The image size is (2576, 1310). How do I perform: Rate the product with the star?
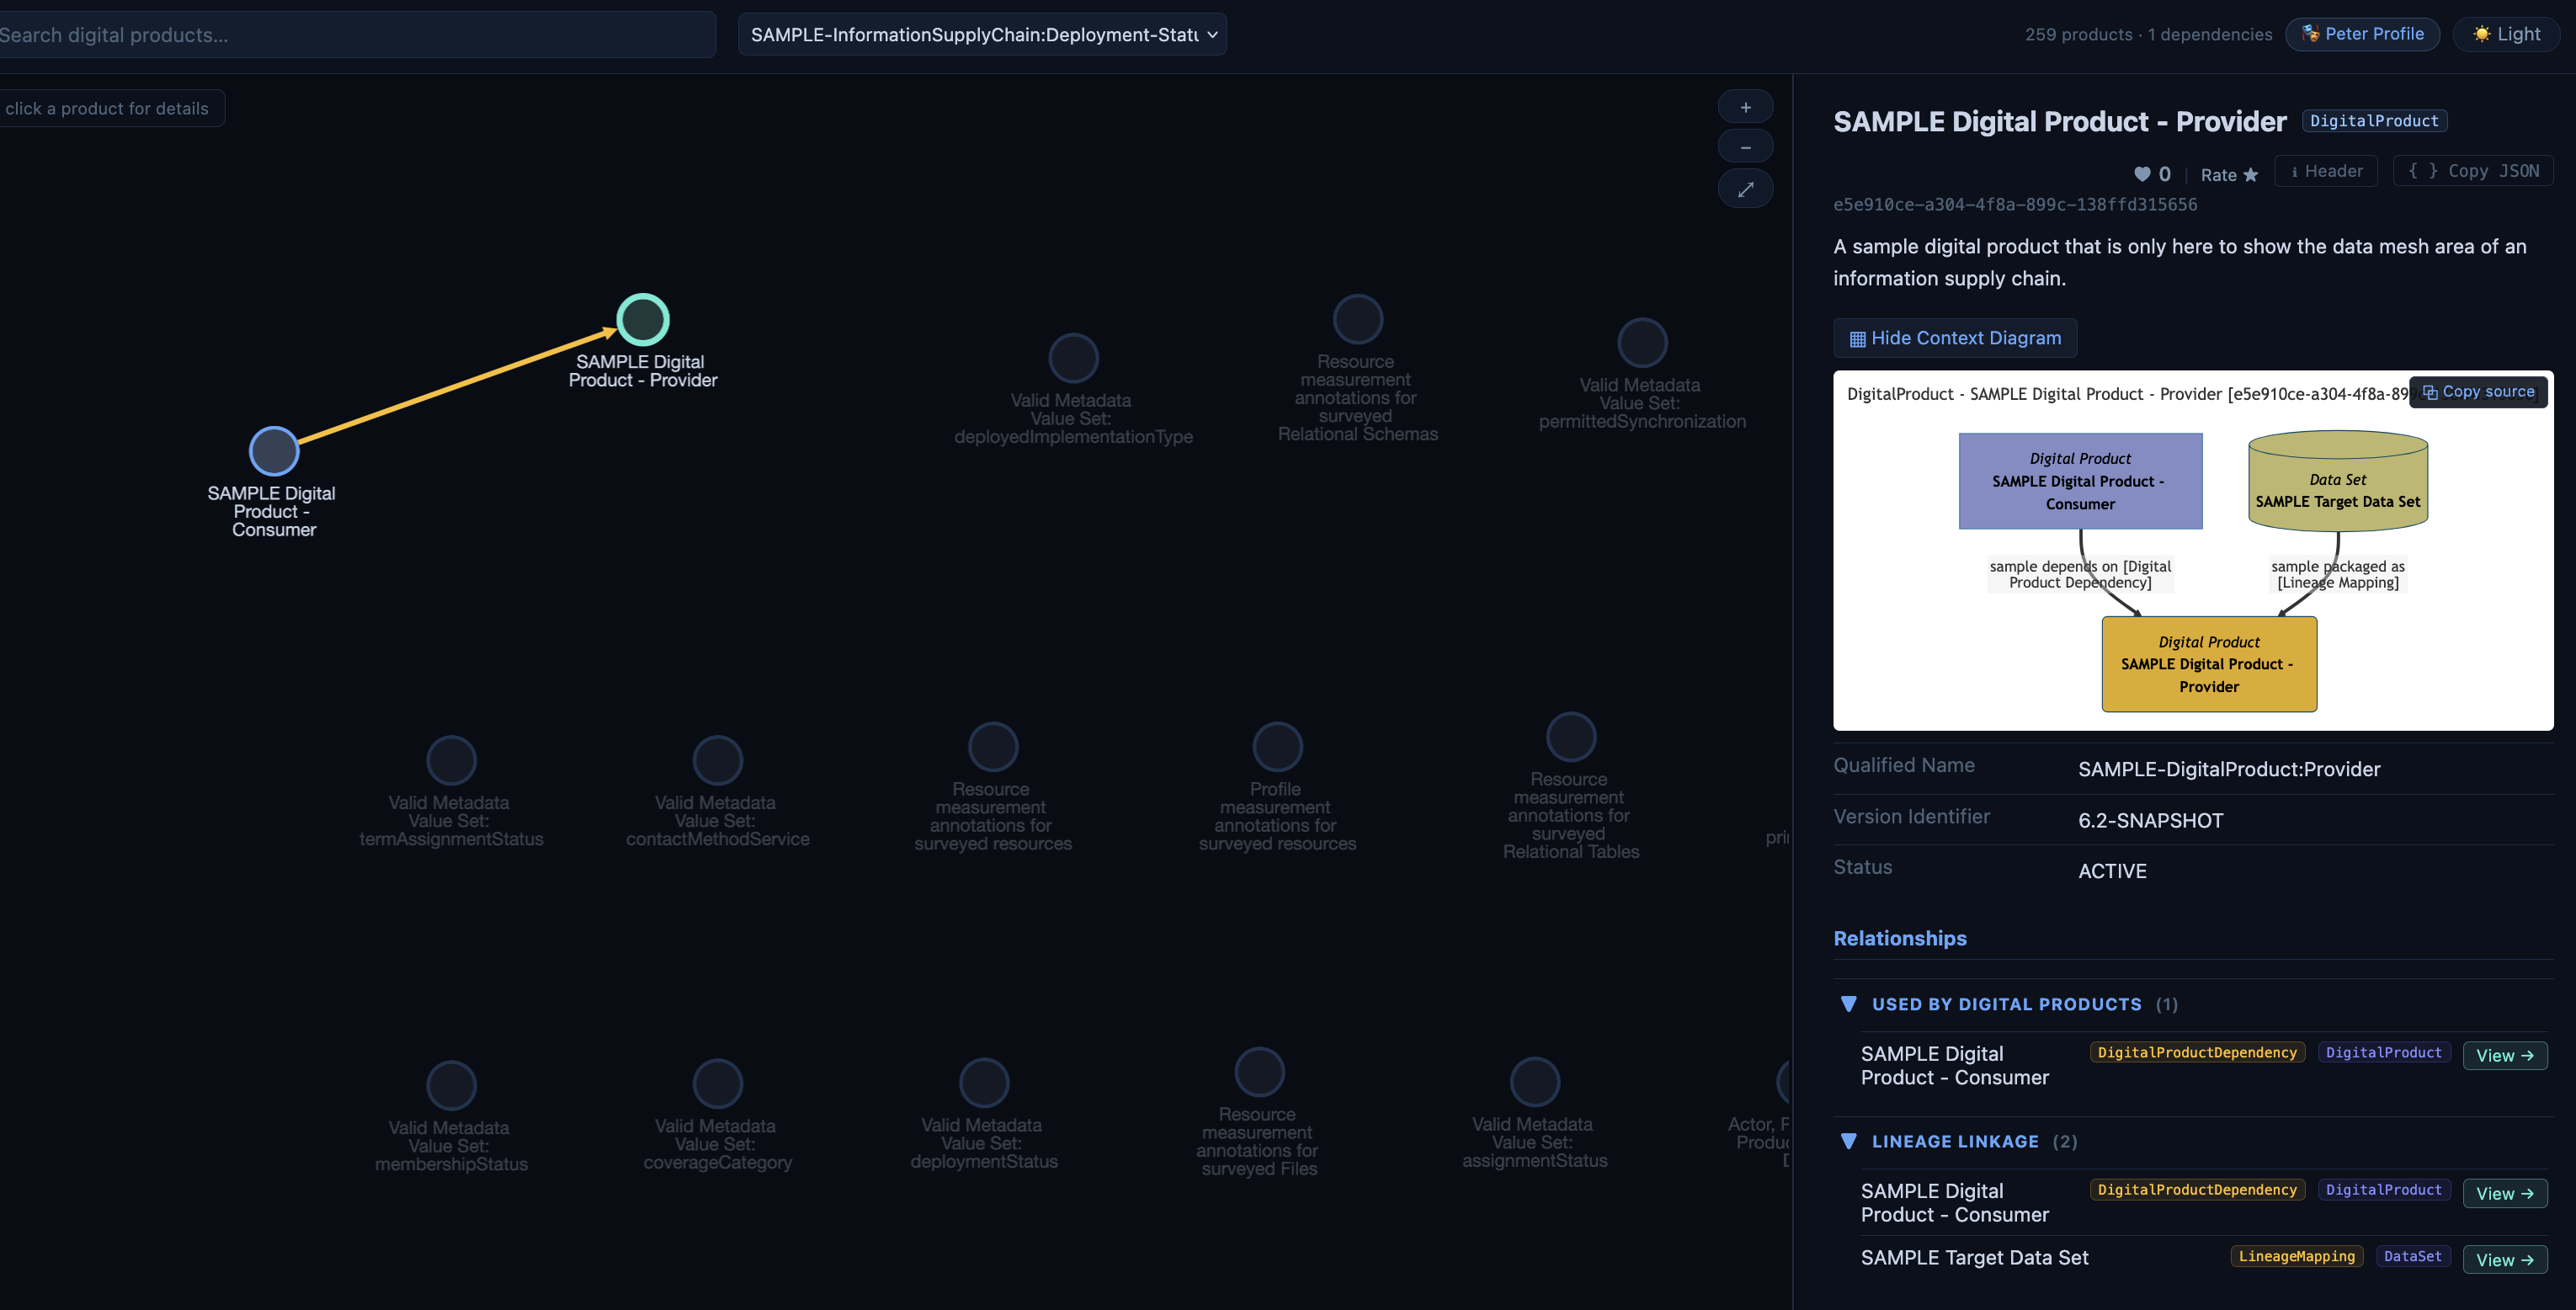tap(2229, 175)
